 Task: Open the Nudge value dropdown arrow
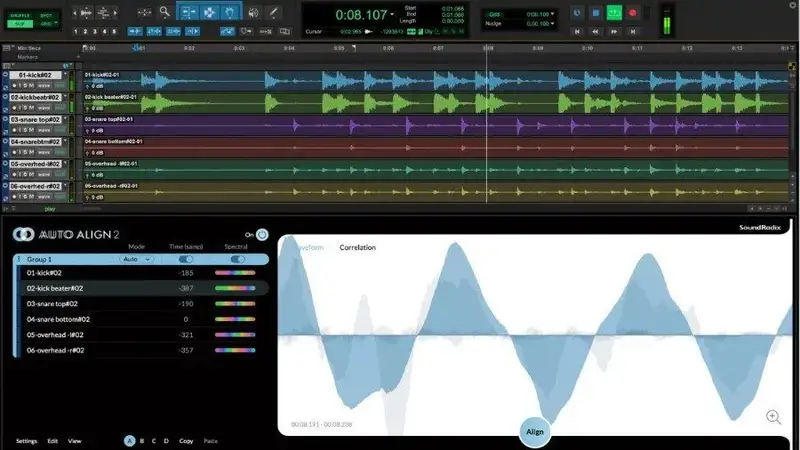[553, 23]
